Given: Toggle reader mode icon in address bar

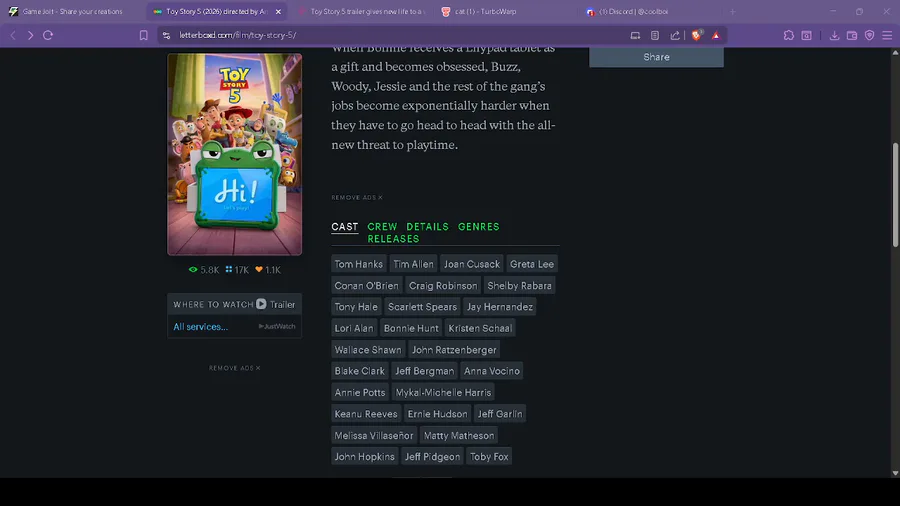Looking at the screenshot, I should tap(655, 35).
